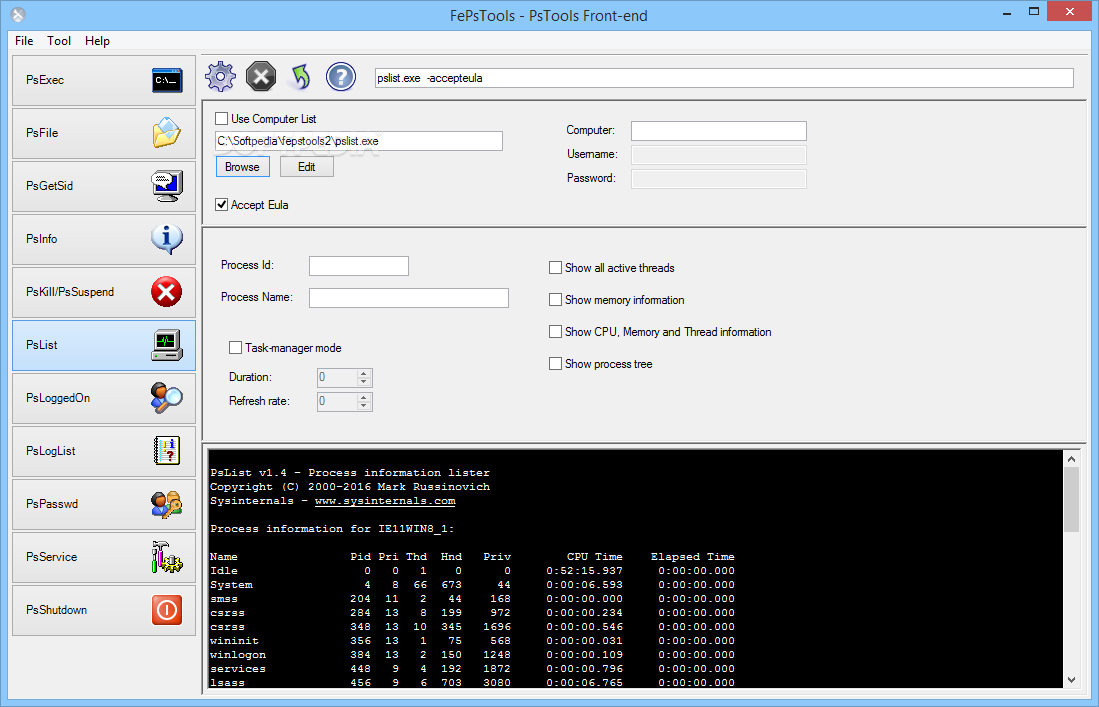Select the PsService tool

(104, 557)
